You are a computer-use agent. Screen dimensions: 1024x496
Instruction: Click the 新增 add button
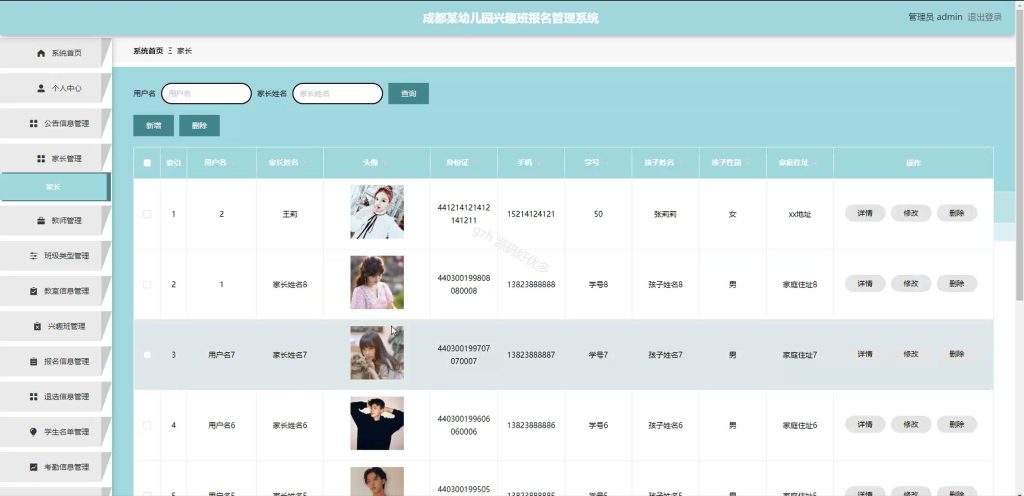153,125
